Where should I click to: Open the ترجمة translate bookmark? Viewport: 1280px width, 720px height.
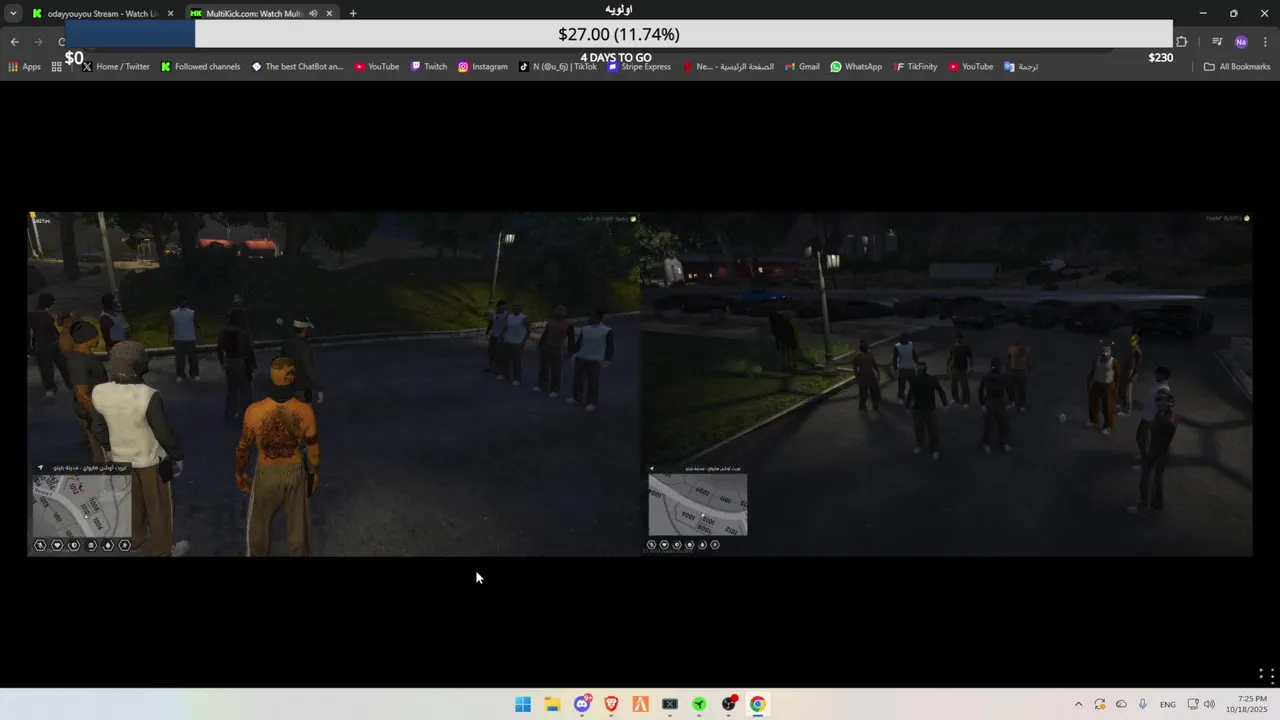tap(1021, 67)
